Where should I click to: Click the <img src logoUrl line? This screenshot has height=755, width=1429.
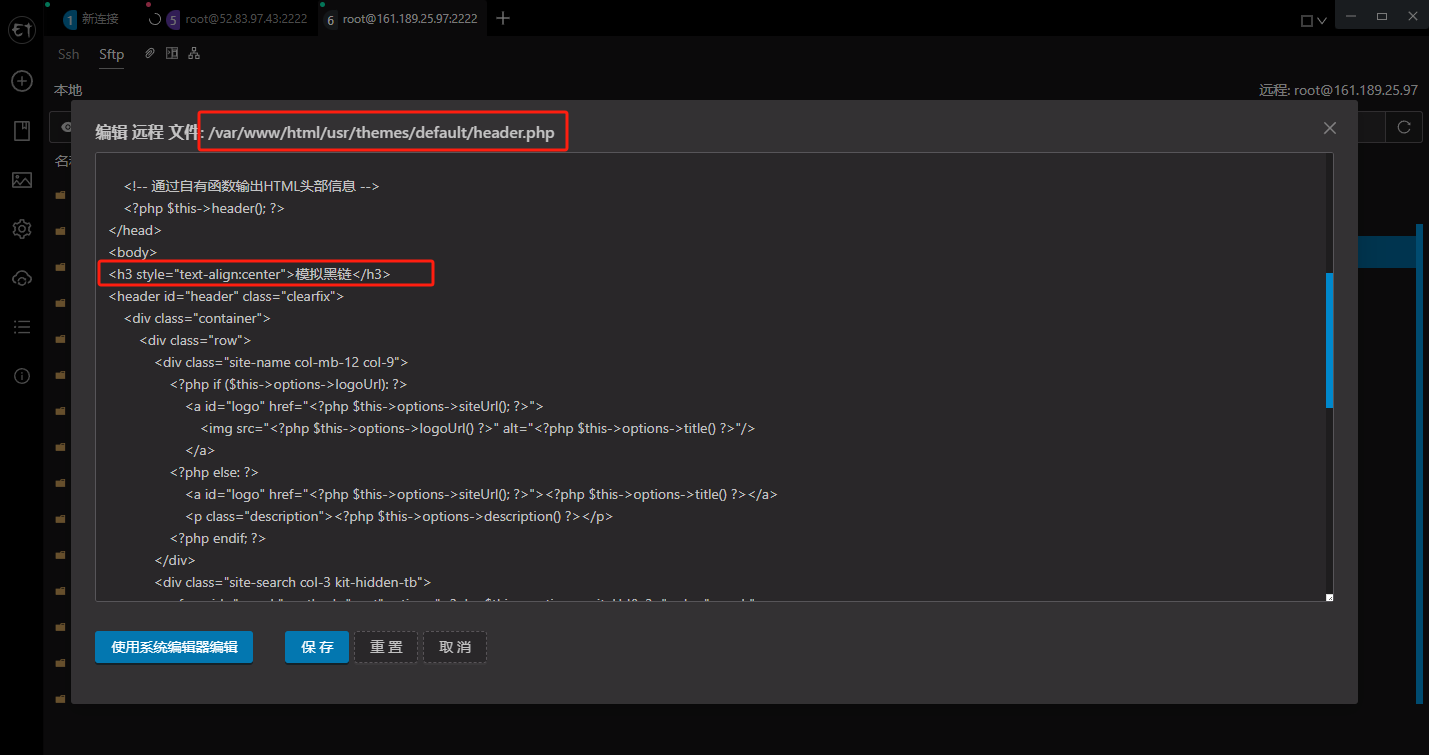pos(478,428)
